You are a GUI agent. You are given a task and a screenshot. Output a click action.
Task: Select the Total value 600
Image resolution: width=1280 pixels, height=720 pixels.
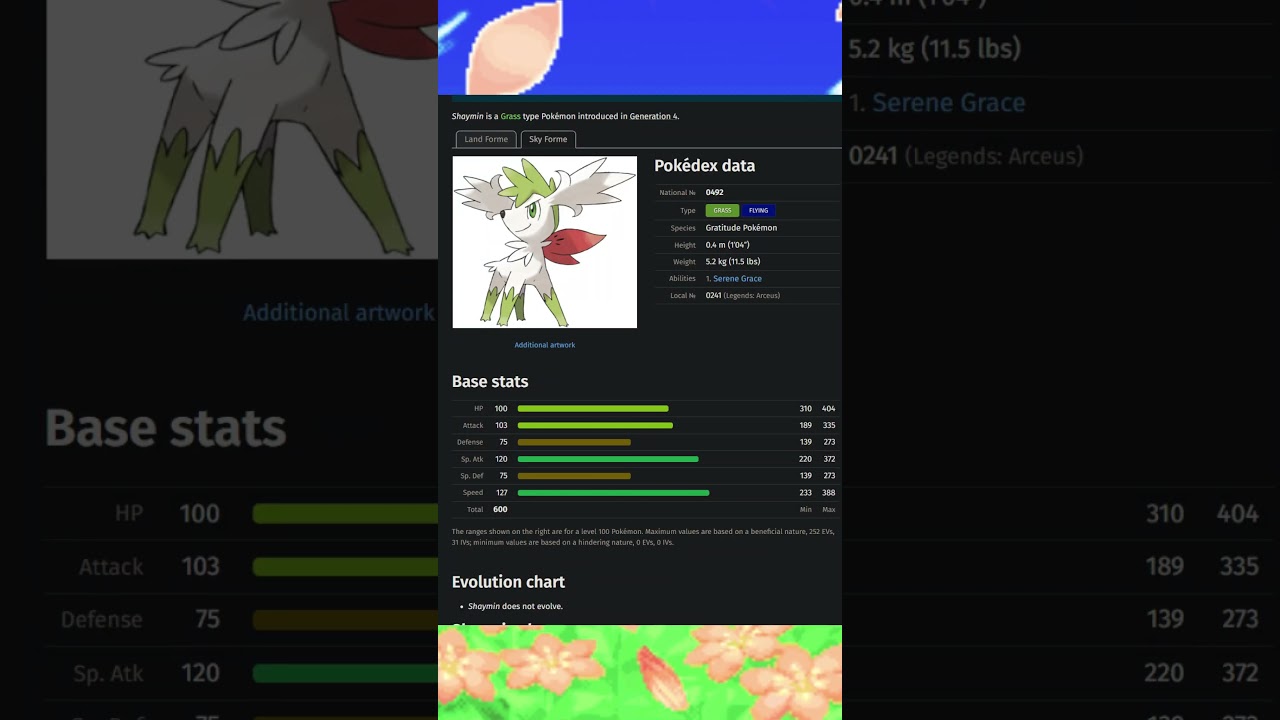[500, 510]
